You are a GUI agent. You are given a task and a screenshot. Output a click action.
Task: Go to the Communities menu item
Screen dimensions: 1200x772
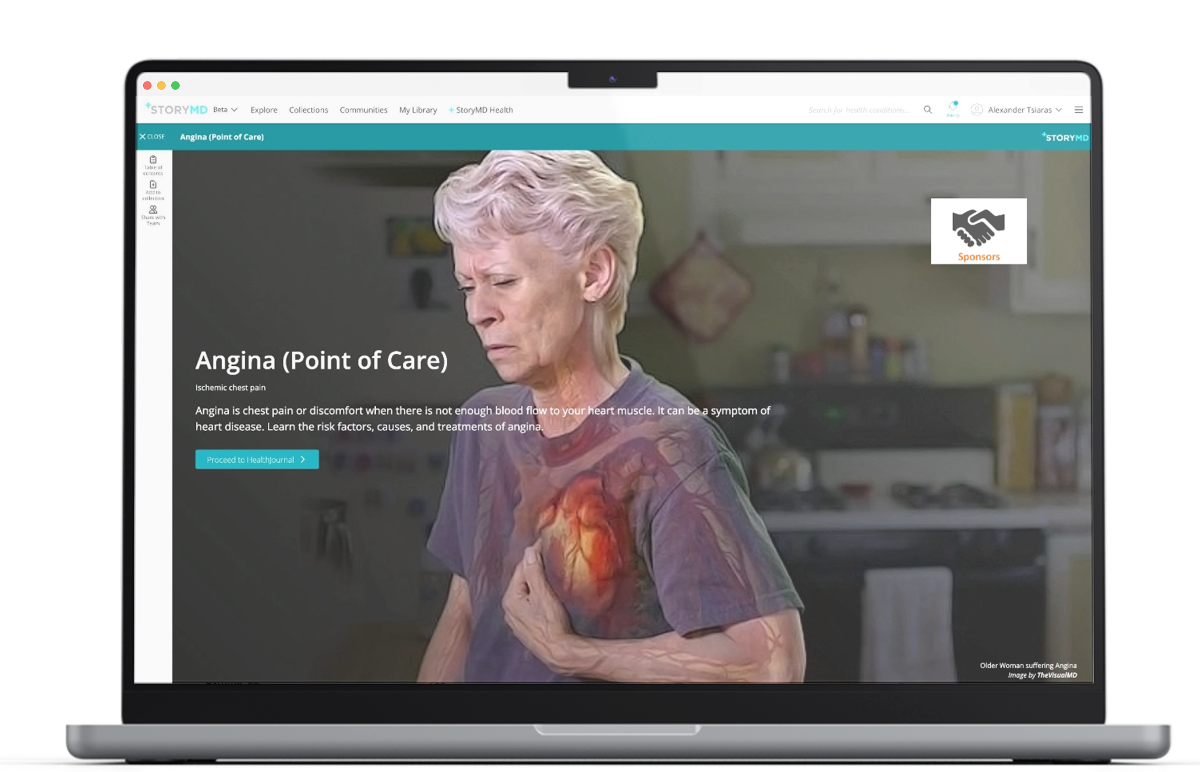[x=363, y=110]
